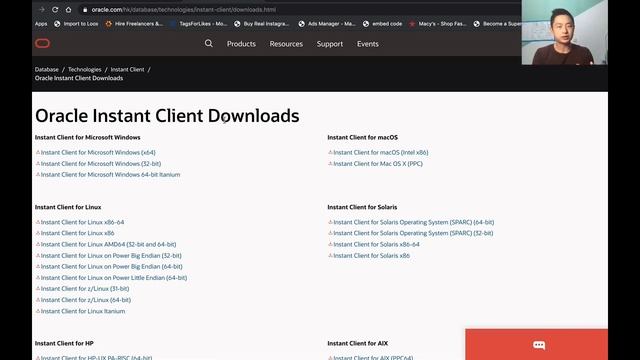Click the Instant Client for AIX heading
This screenshot has width=640, height=360.
tap(358, 343)
